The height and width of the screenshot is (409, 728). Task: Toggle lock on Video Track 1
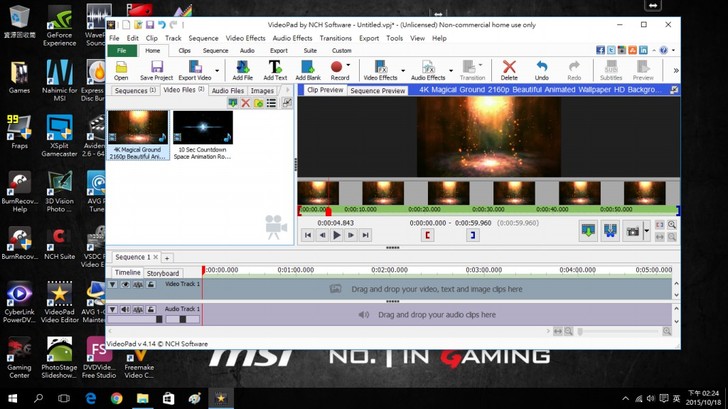(150, 284)
